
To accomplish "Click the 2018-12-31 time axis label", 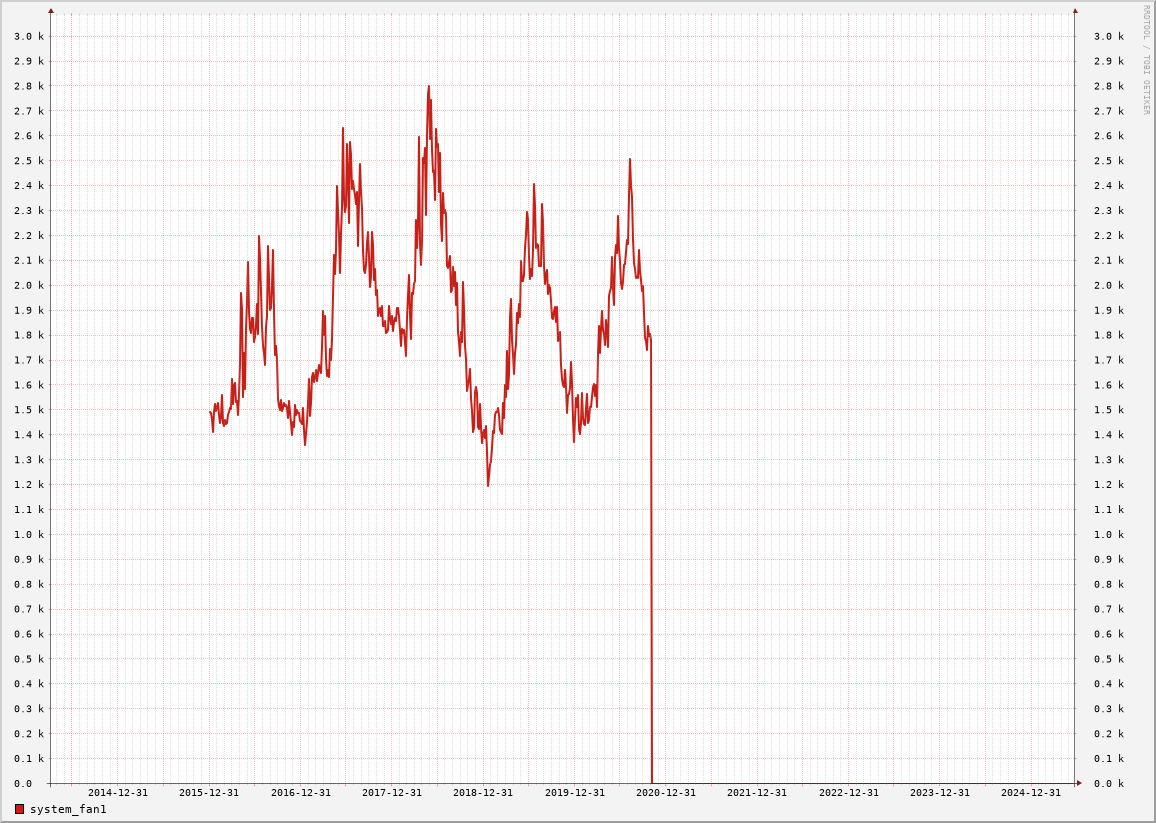I will coord(483,793).
